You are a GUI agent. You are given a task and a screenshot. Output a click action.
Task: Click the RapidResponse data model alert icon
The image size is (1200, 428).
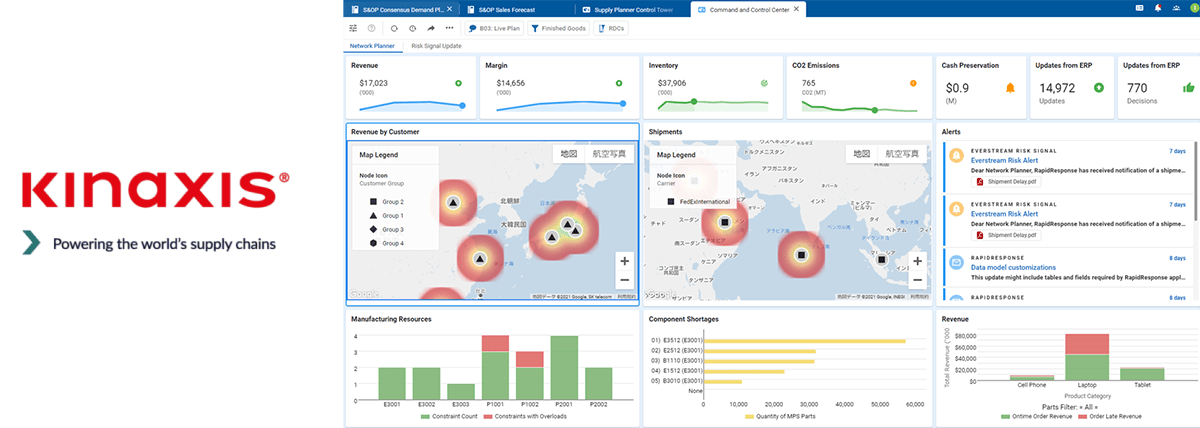tap(956, 262)
